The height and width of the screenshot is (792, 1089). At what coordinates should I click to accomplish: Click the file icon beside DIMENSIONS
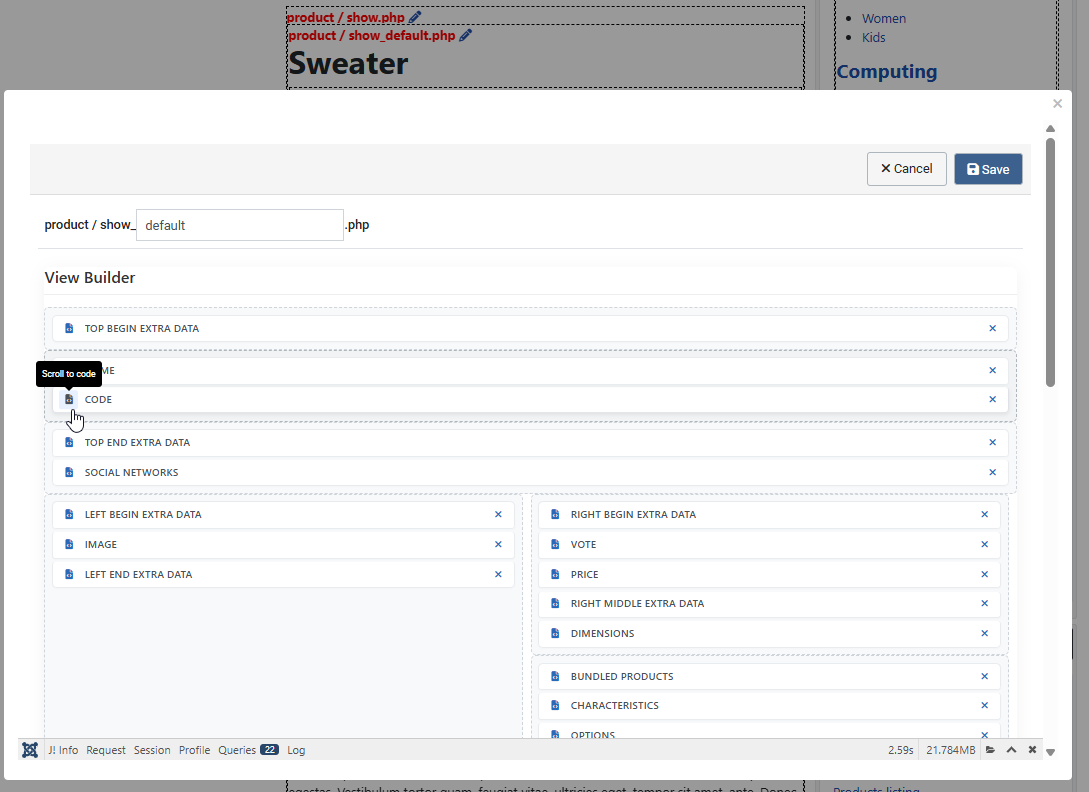pos(555,633)
